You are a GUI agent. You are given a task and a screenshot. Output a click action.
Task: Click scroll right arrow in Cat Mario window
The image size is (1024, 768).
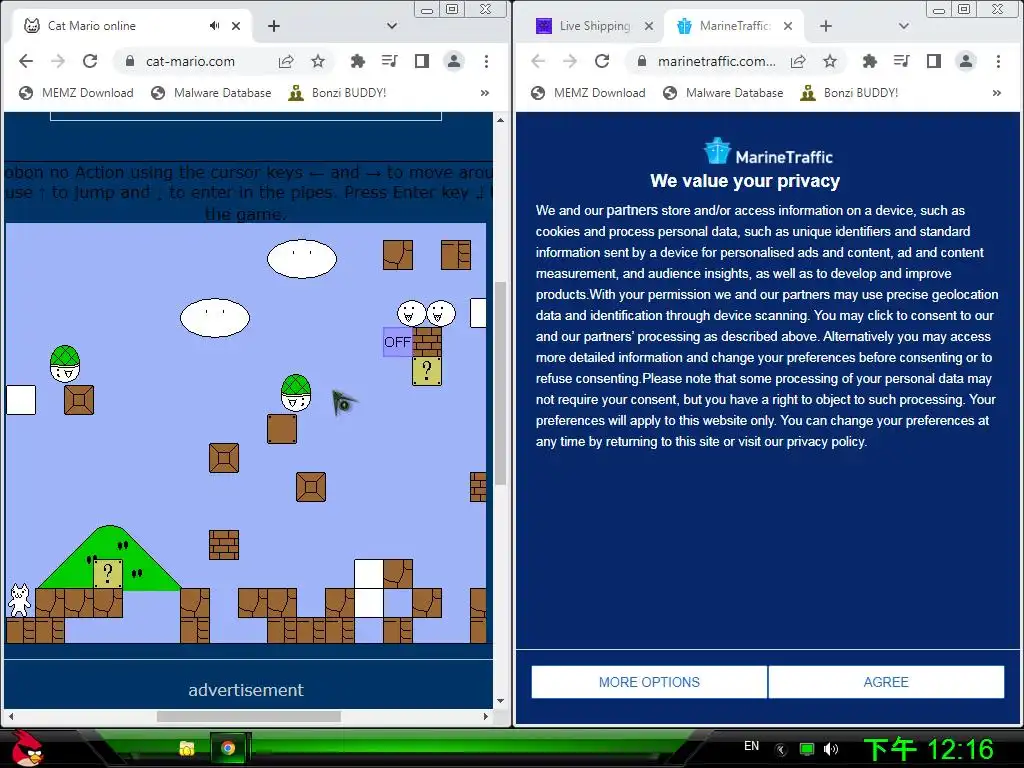pyautogui.click(x=486, y=716)
